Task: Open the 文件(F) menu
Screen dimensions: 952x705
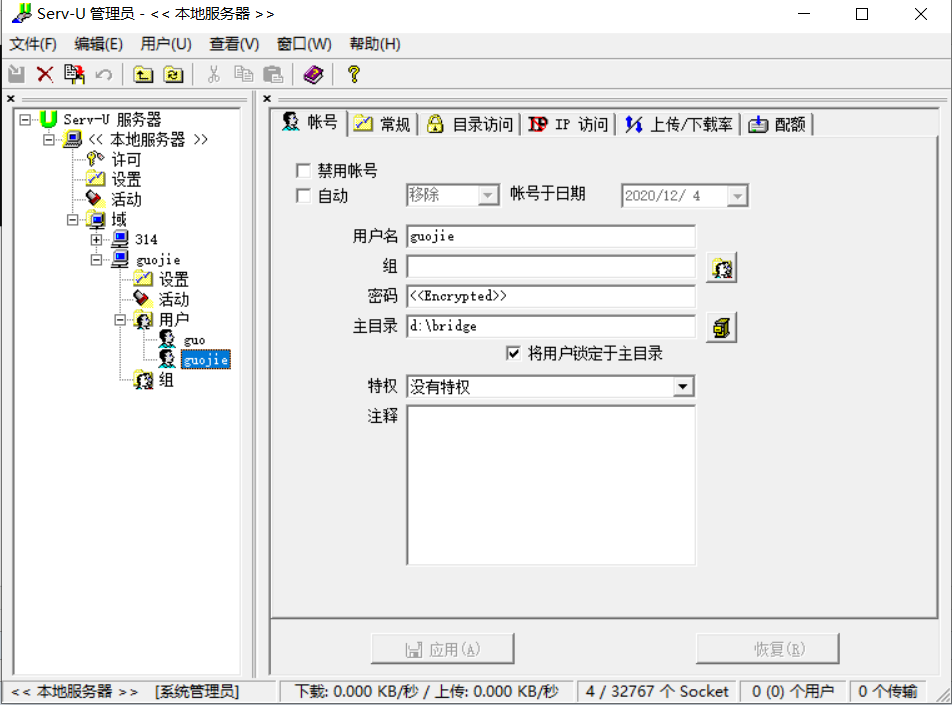Action: pyautogui.click(x=33, y=44)
